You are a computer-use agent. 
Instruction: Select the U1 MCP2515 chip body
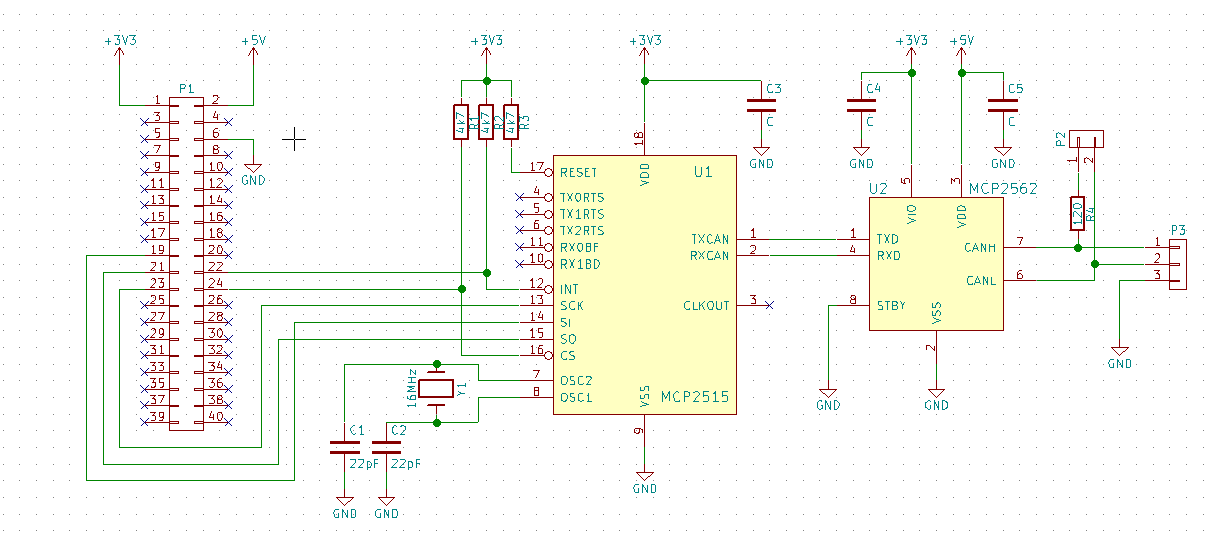645,285
